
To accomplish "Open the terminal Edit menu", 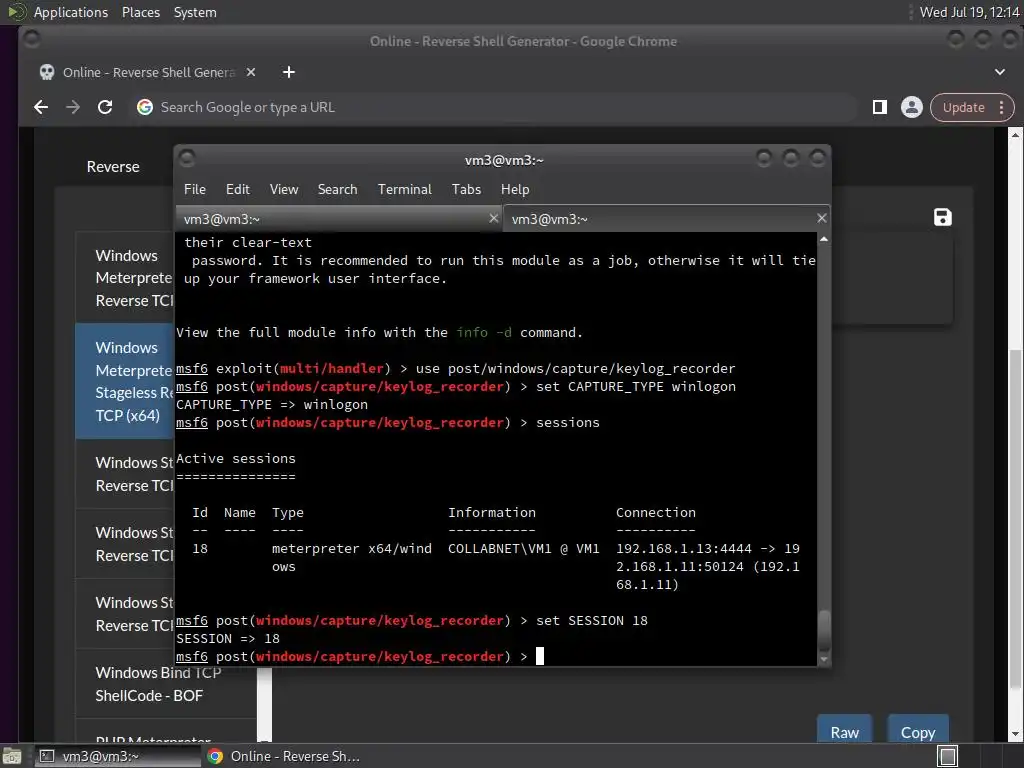I will [238, 189].
